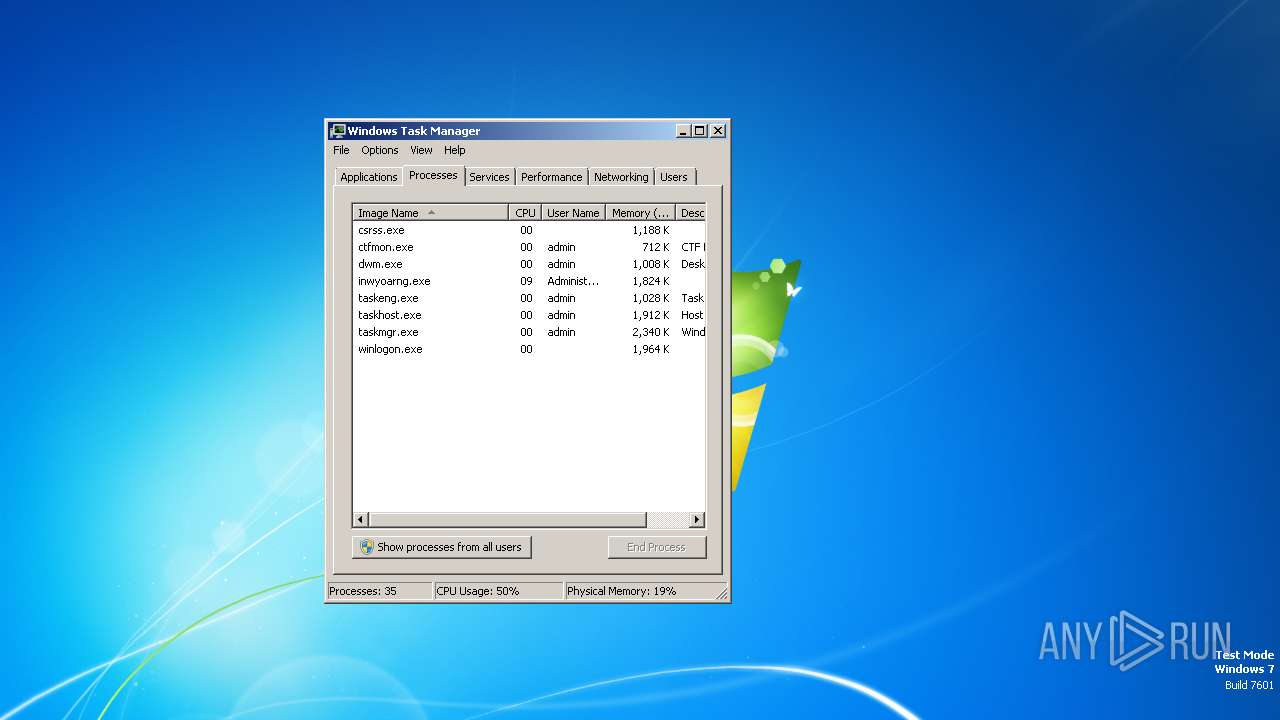This screenshot has width=1280, height=720.
Task: Click the 1,188 K memory value
Action: [651, 230]
